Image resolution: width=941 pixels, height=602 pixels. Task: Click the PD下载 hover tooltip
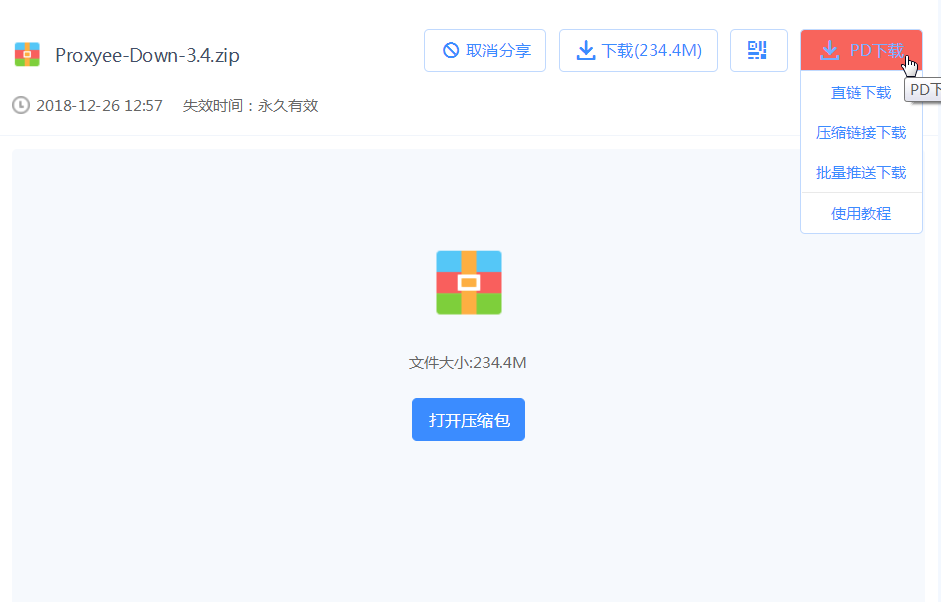coord(924,90)
